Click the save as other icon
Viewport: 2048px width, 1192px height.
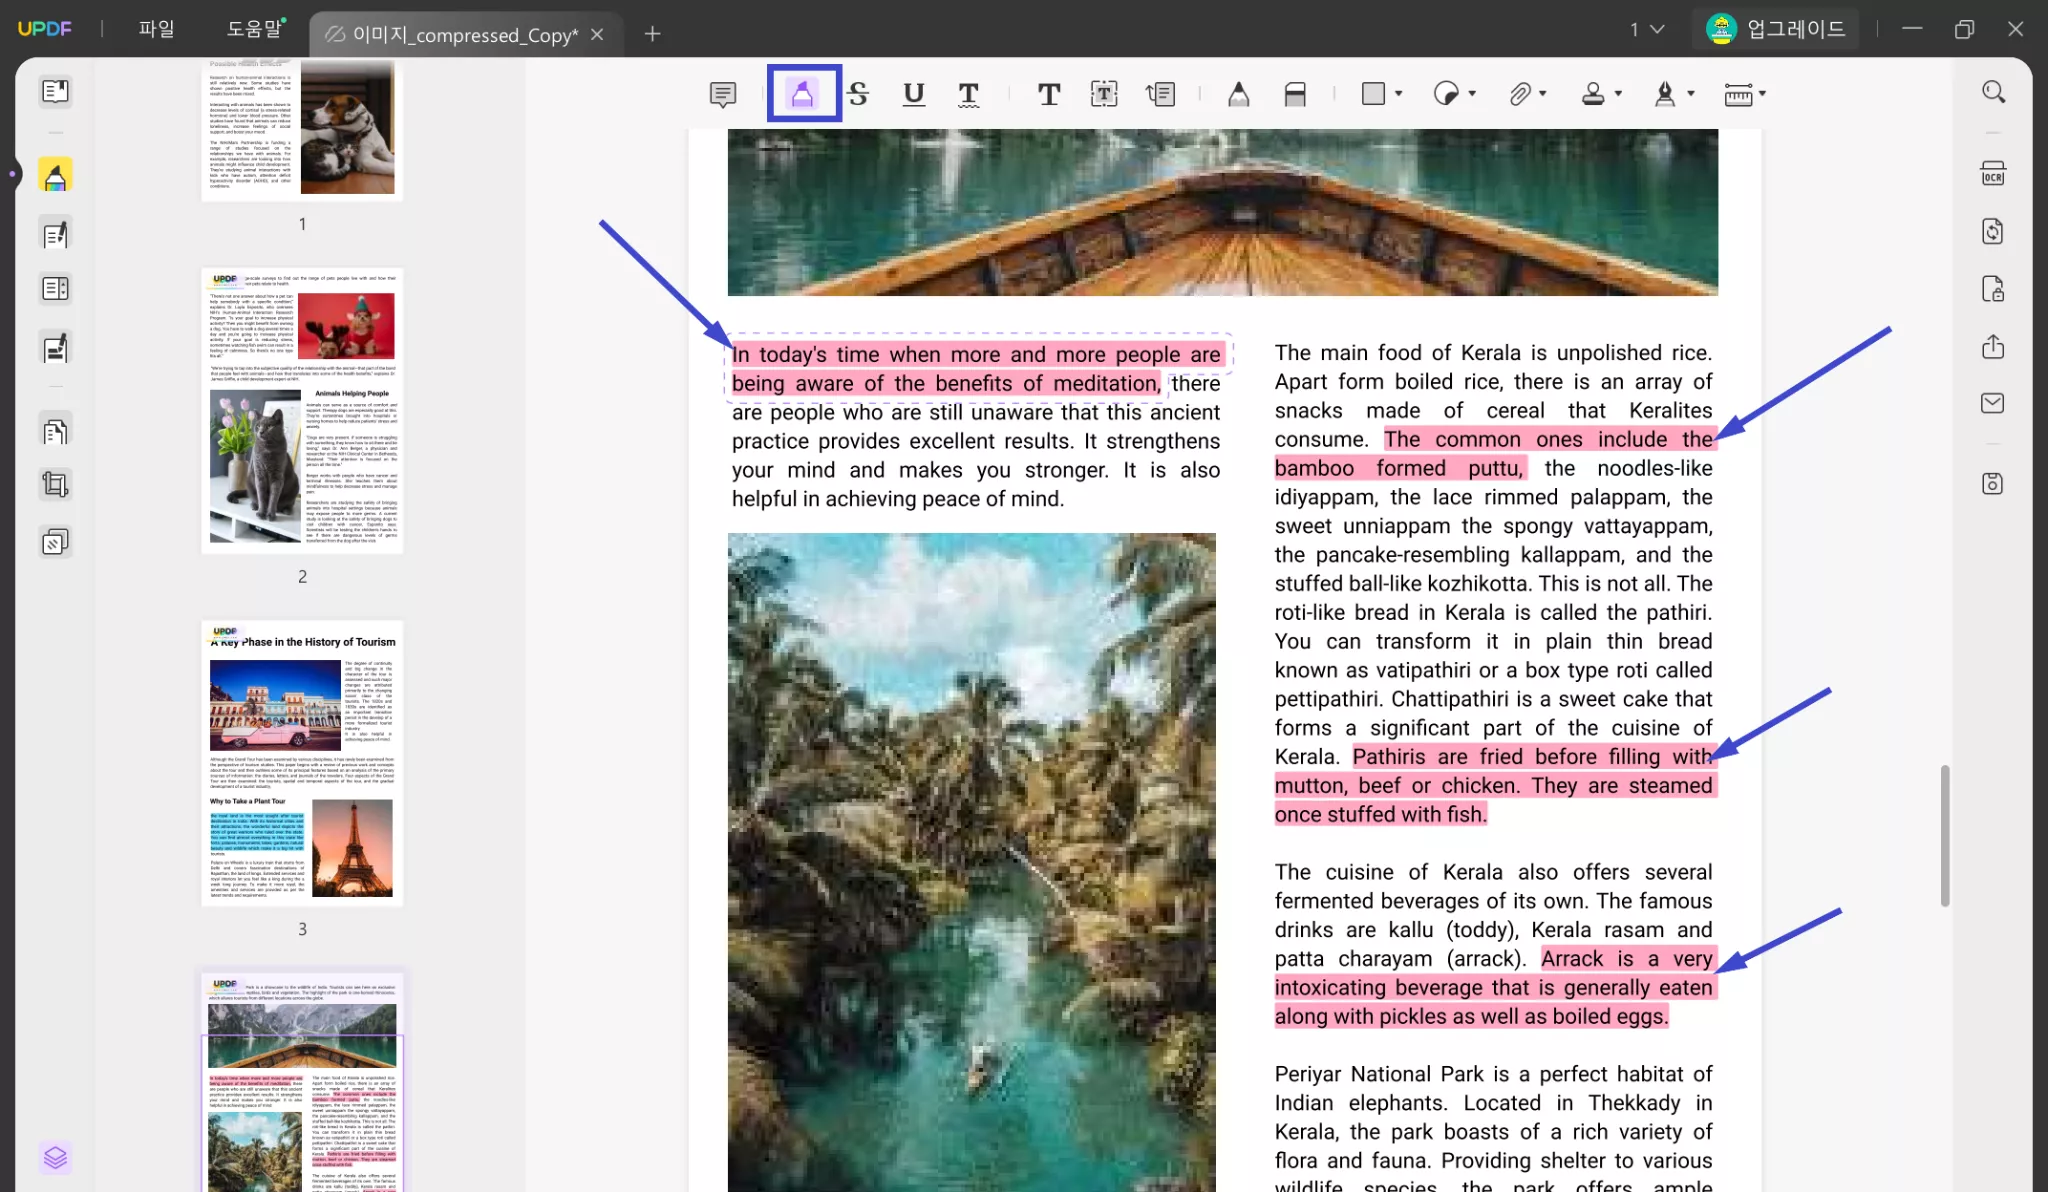pyautogui.click(x=1993, y=484)
